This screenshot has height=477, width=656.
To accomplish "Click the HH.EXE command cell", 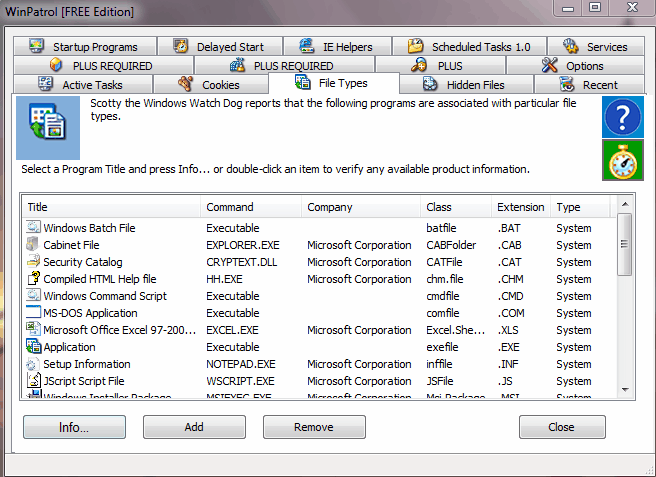I will (x=224, y=279).
